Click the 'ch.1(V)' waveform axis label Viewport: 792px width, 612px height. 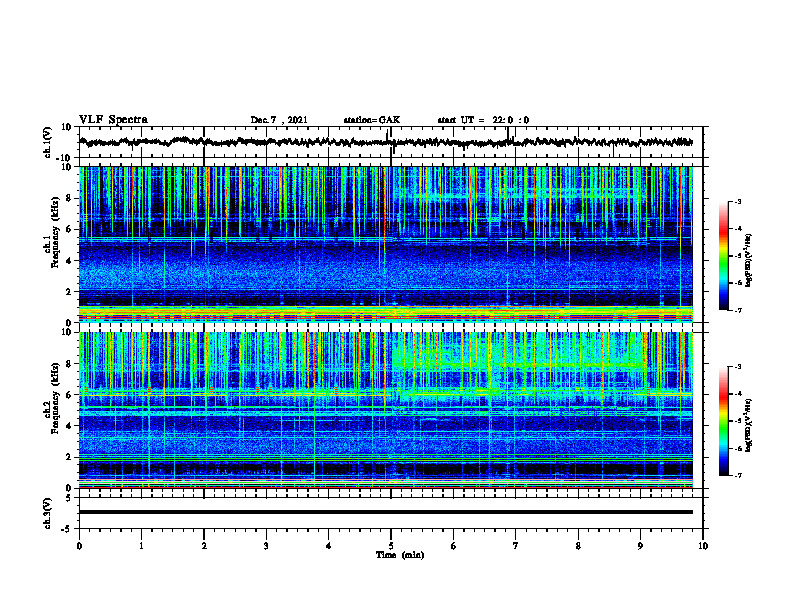[x=48, y=142]
